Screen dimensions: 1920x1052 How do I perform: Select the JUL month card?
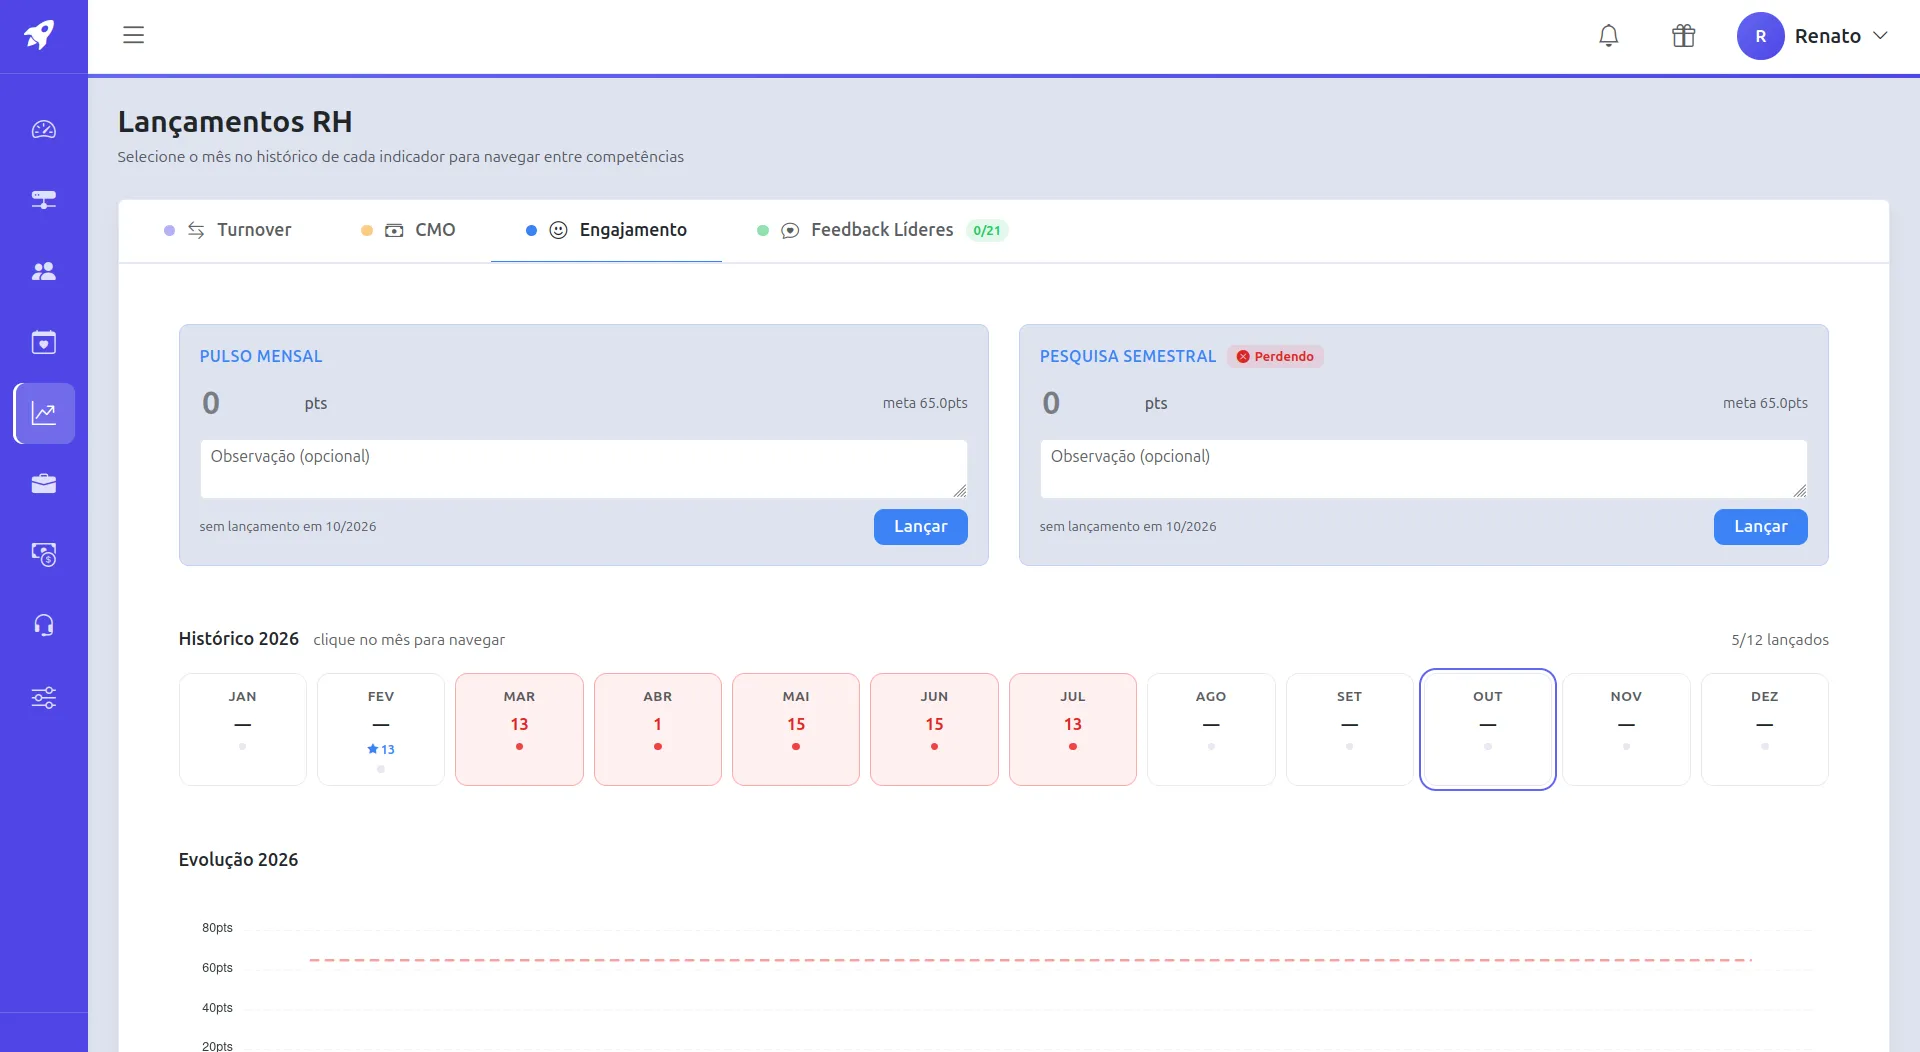coord(1073,729)
